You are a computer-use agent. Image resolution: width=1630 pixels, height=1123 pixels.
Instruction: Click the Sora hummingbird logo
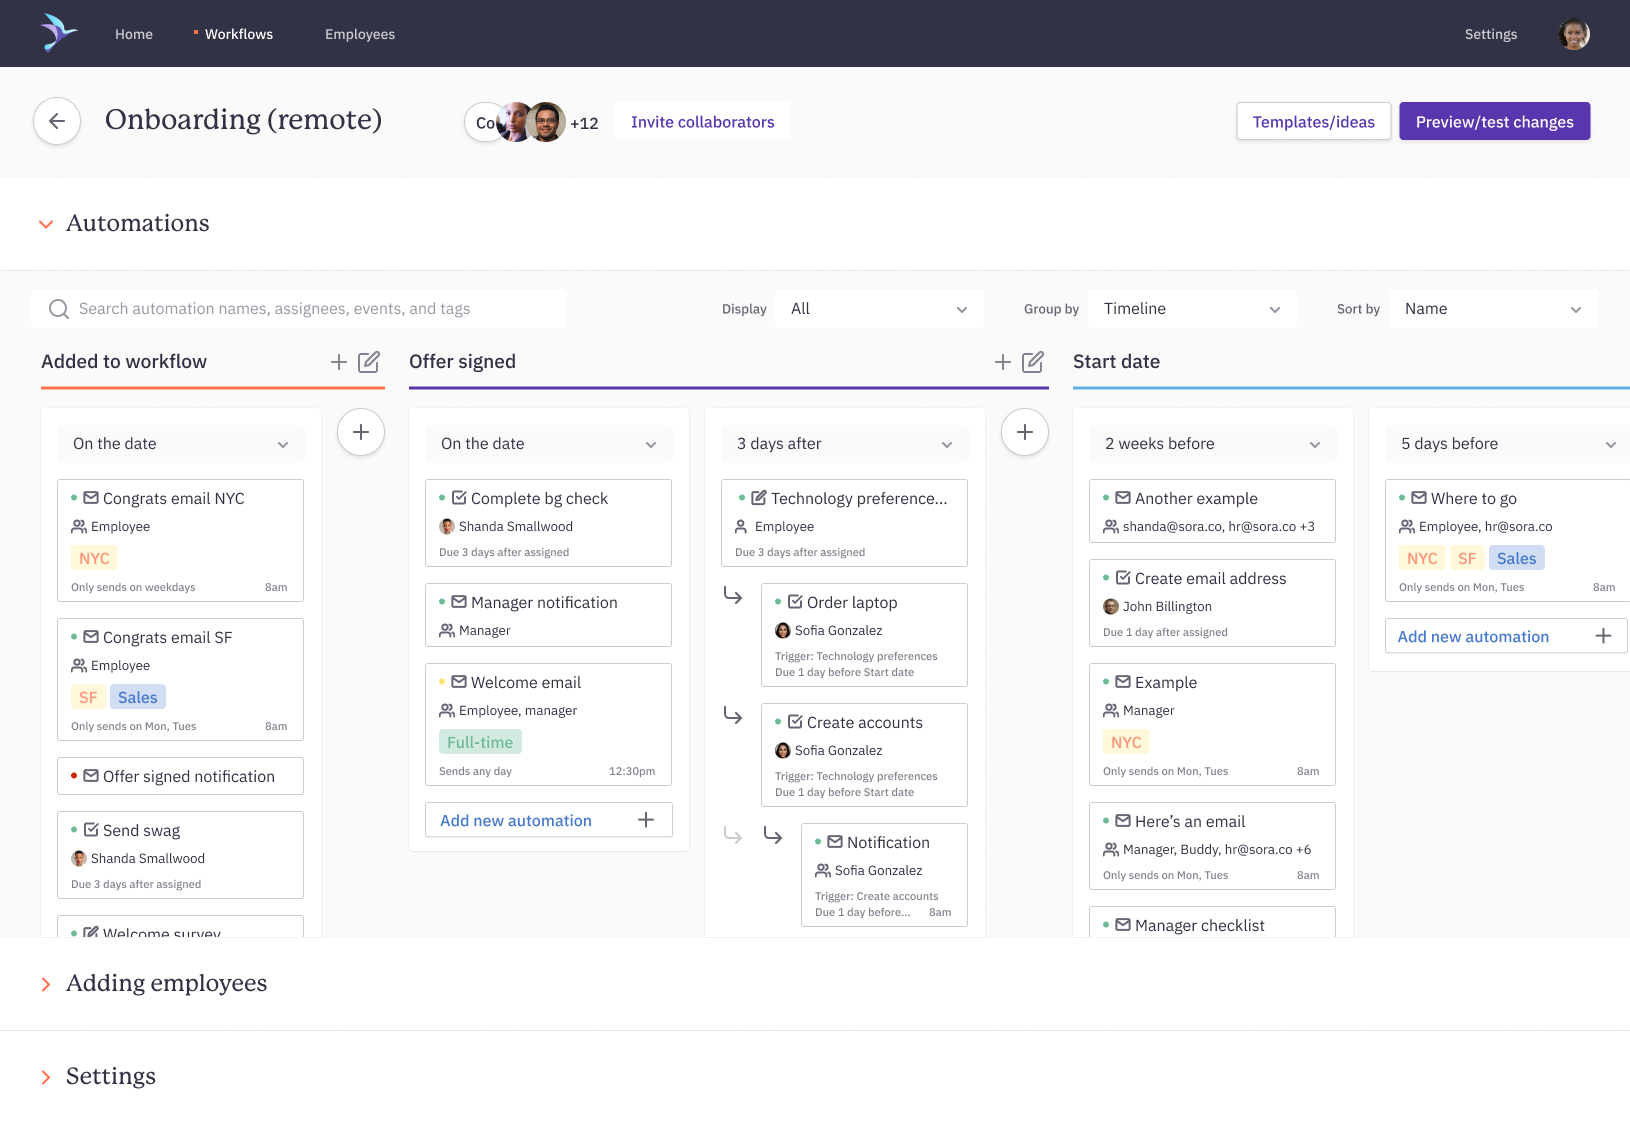(x=57, y=31)
